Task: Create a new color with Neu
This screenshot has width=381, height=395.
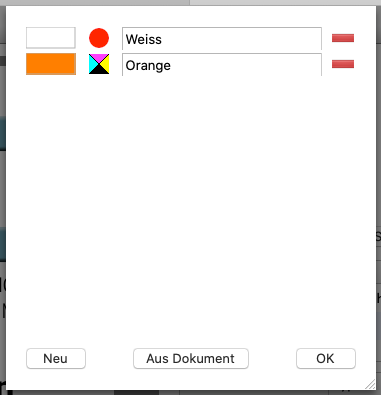Action: [56, 359]
